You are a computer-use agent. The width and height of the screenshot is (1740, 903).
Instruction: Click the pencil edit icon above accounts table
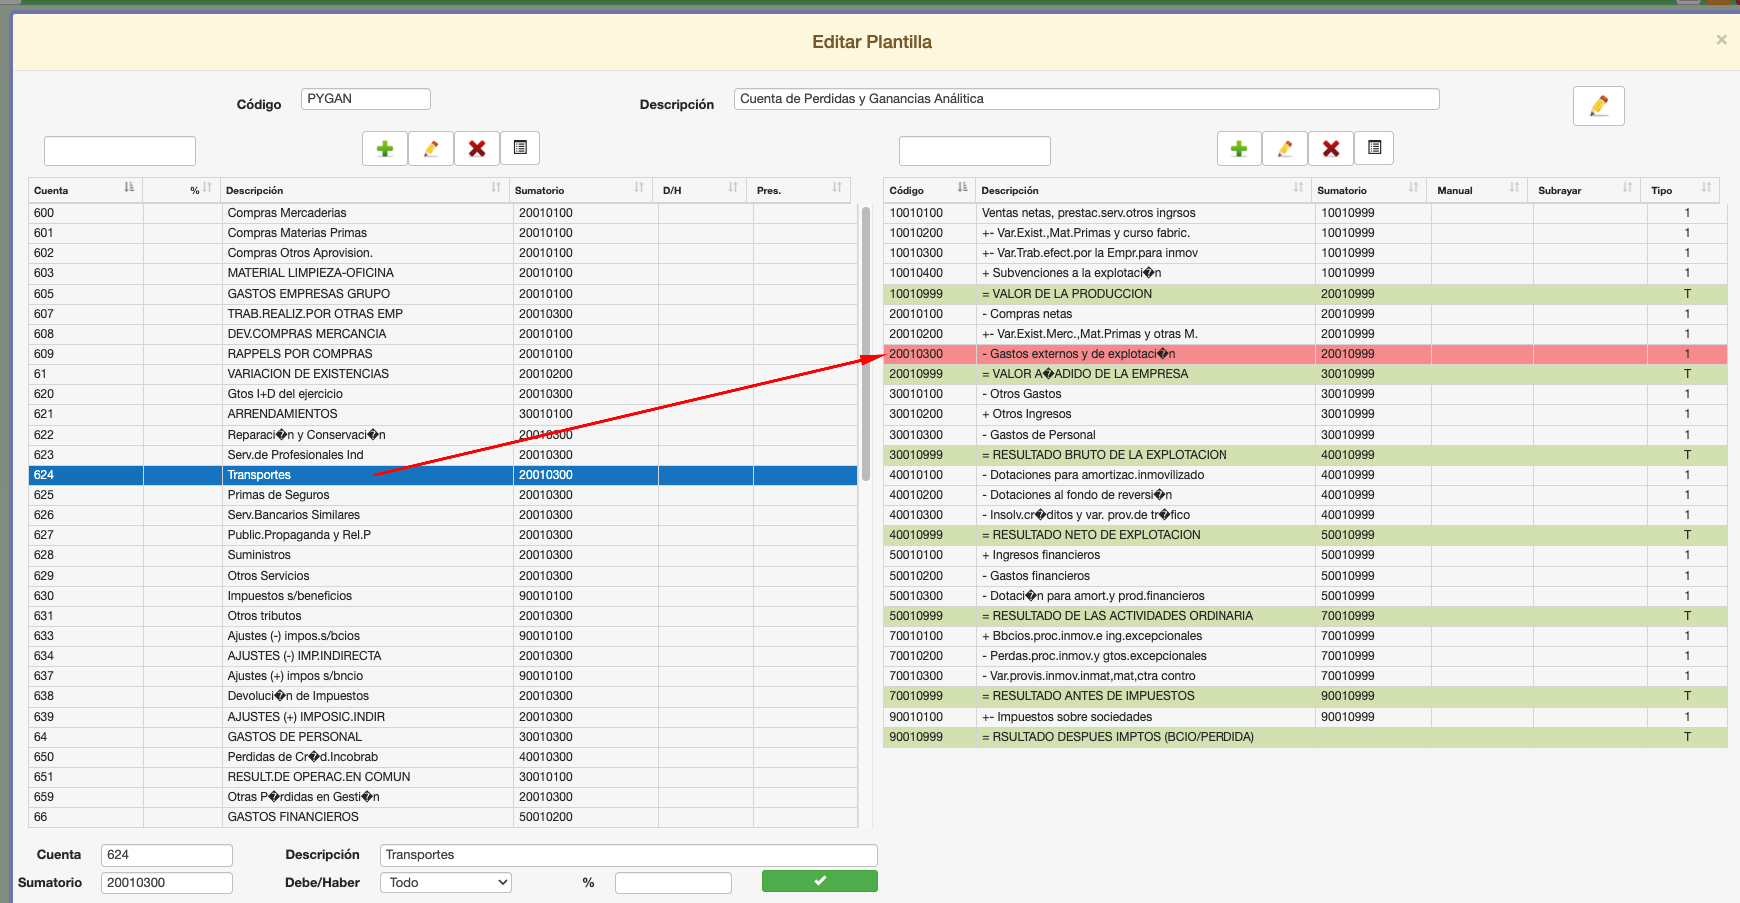tap(431, 149)
